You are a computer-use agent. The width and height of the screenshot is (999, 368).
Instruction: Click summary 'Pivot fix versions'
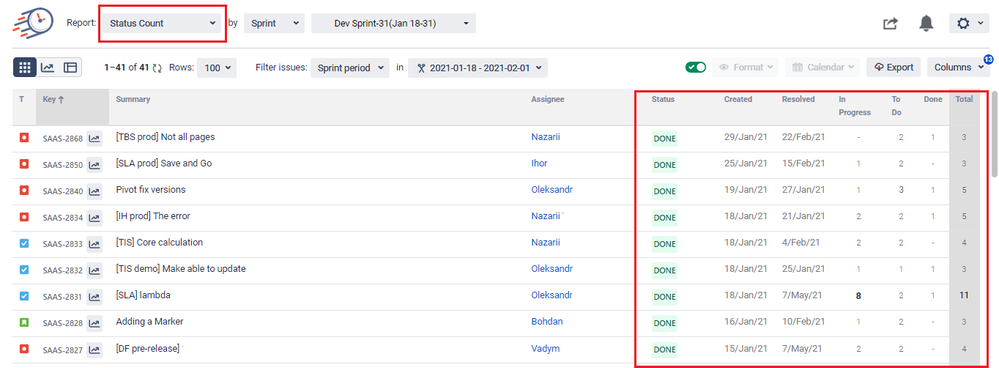point(151,189)
